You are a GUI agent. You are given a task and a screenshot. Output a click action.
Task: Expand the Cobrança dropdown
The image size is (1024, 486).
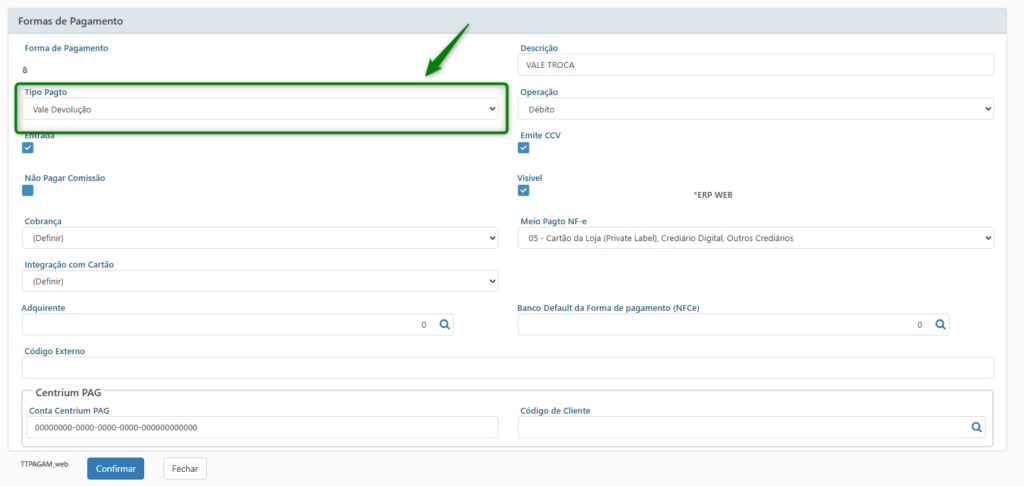click(x=260, y=238)
